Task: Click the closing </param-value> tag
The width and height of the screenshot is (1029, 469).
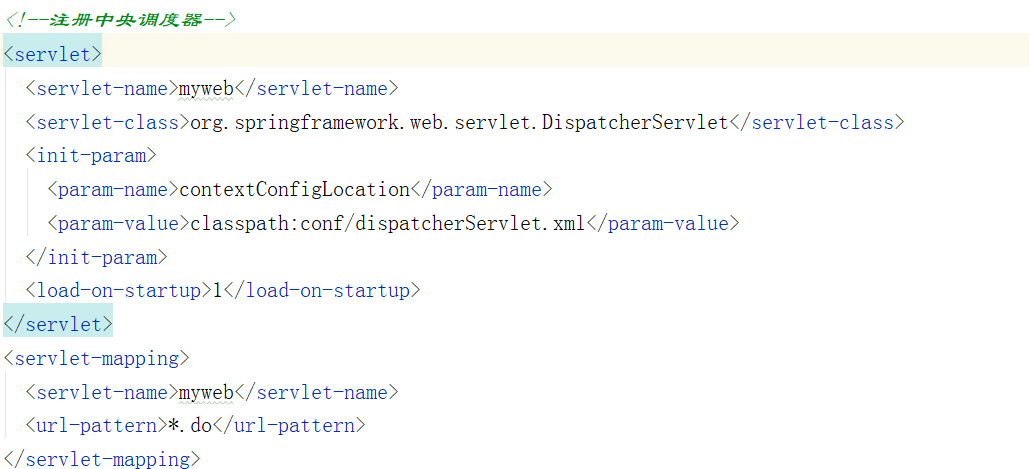Action: 663,224
